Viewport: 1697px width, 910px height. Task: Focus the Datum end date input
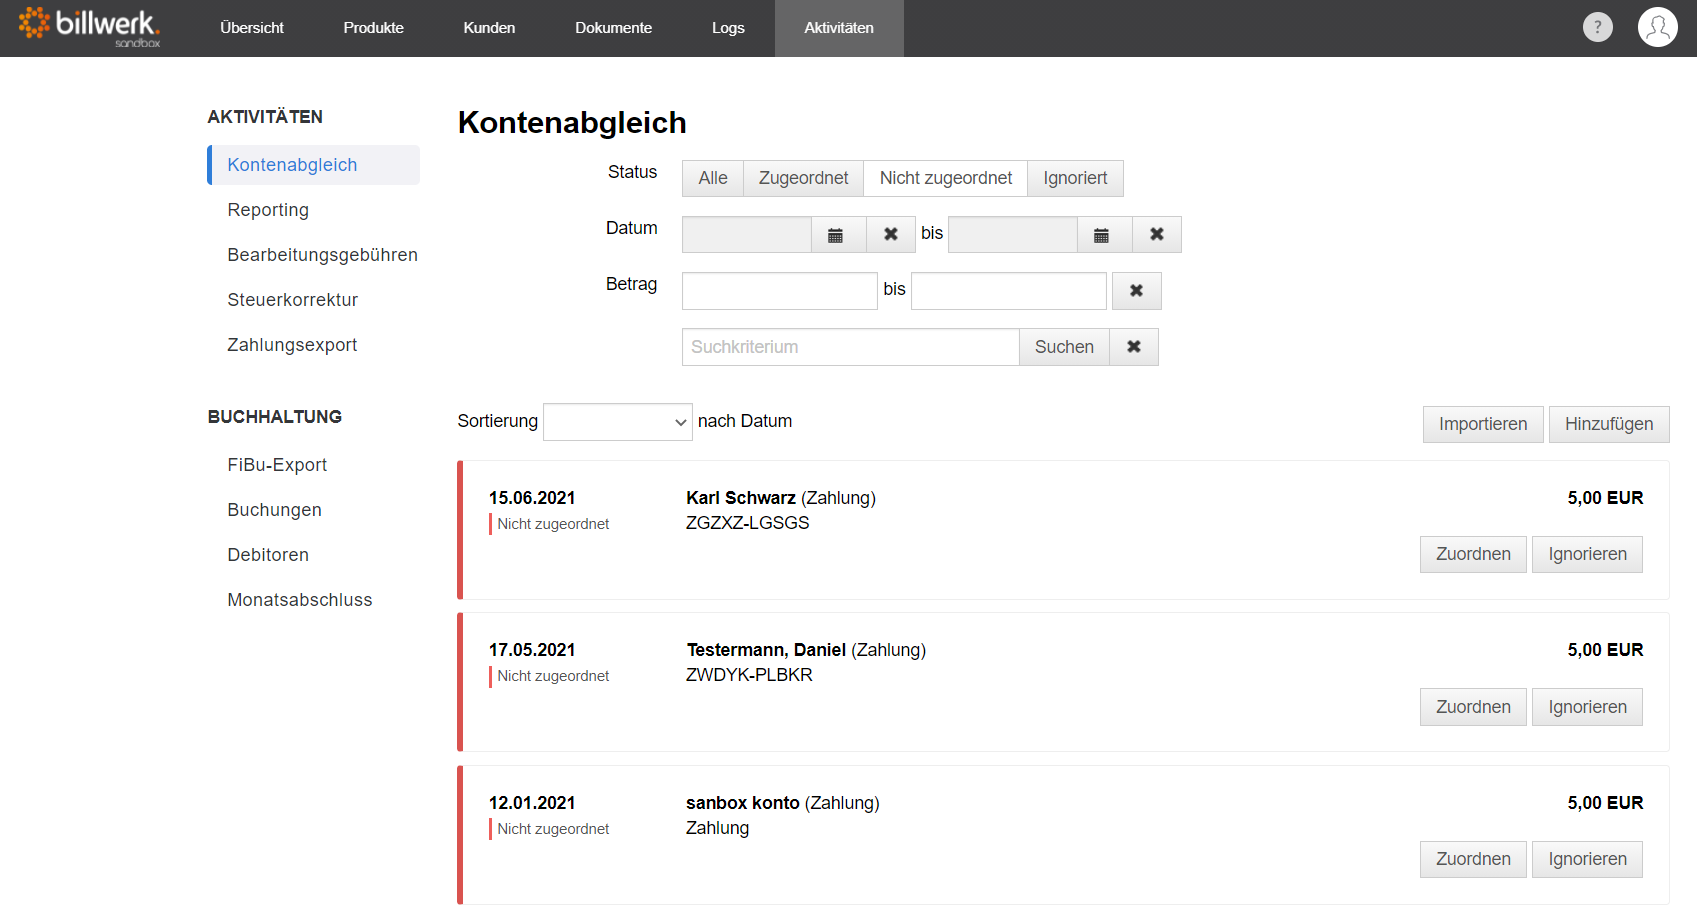[x=1013, y=234]
